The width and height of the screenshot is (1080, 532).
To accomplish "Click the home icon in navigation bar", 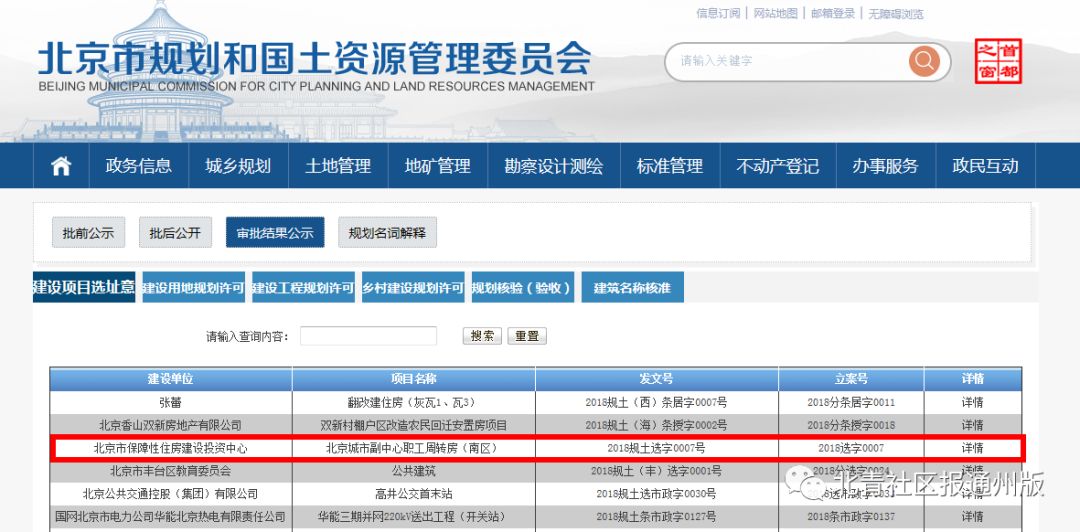I will (61, 166).
